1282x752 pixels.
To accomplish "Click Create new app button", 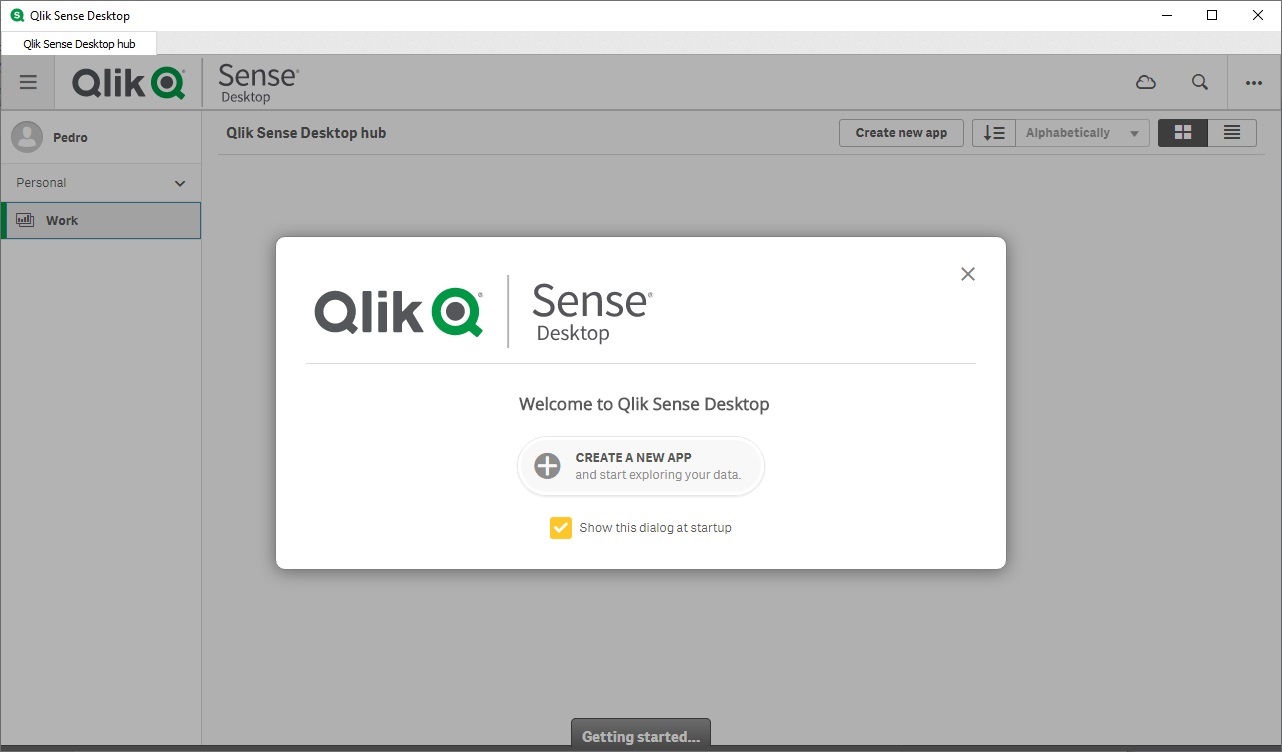I will pos(900,132).
